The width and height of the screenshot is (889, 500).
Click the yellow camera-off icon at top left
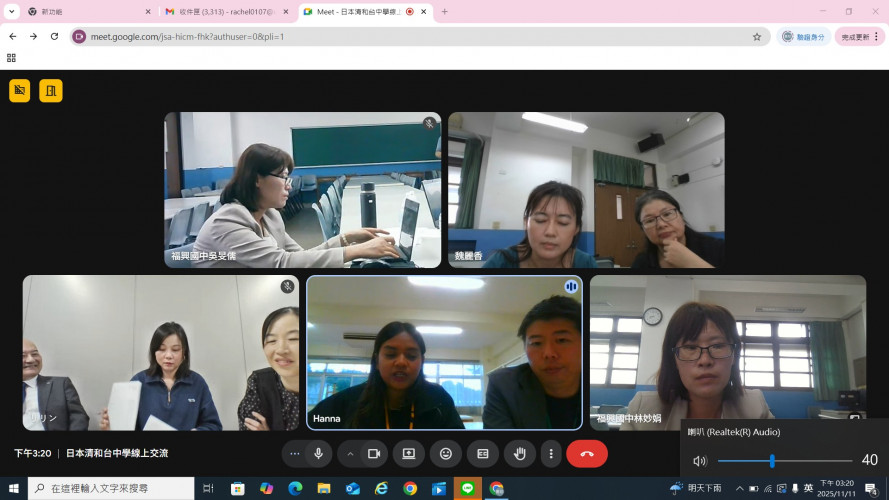(x=19, y=91)
